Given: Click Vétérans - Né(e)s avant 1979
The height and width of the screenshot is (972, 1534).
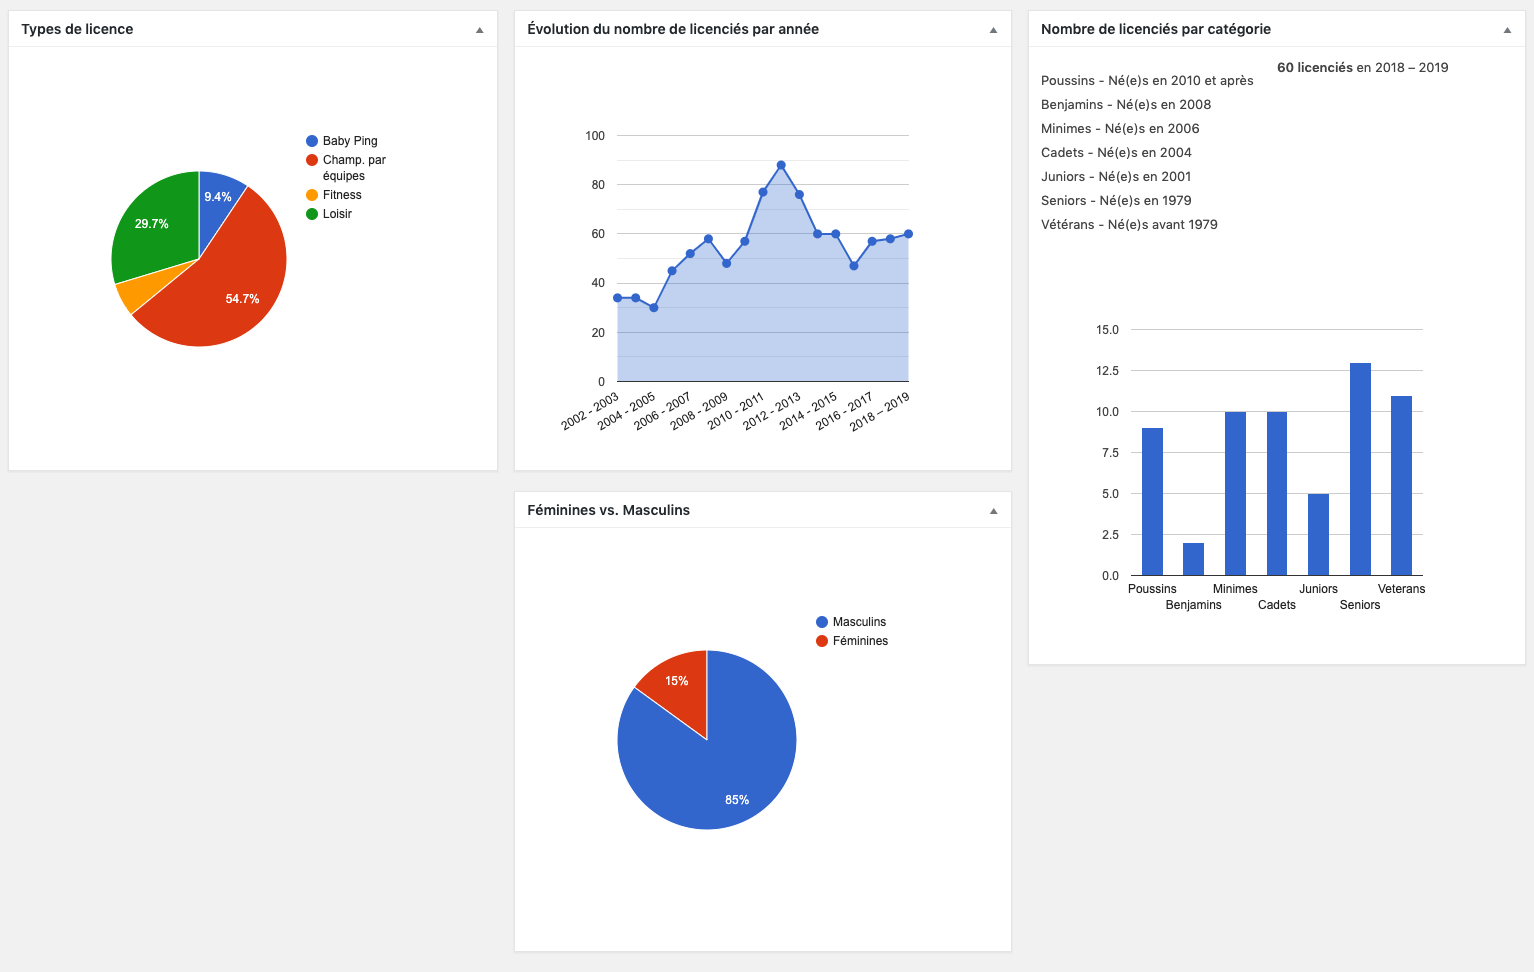Looking at the screenshot, I should [x=1129, y=225].
